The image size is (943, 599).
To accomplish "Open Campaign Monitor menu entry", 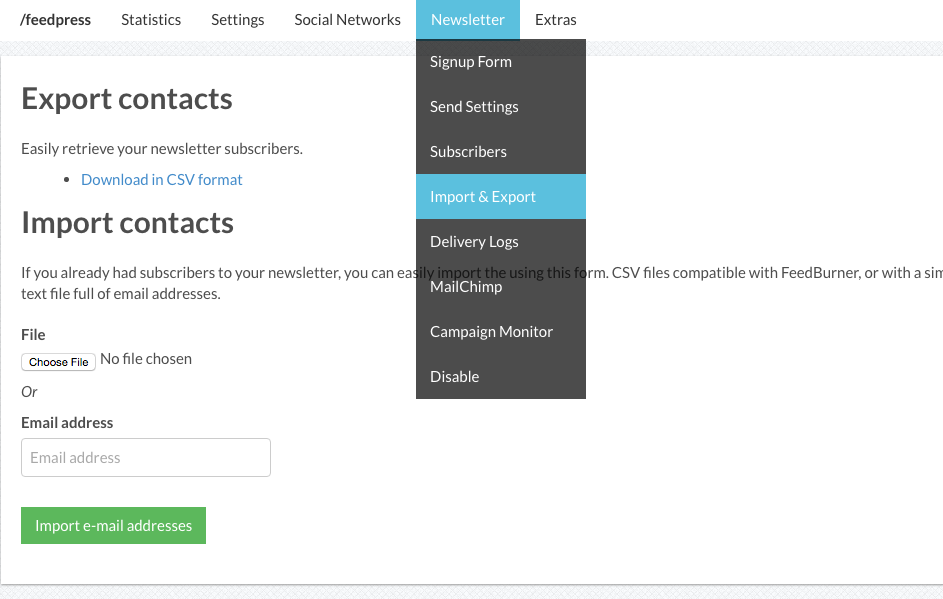I will click(x=491, y=332).
